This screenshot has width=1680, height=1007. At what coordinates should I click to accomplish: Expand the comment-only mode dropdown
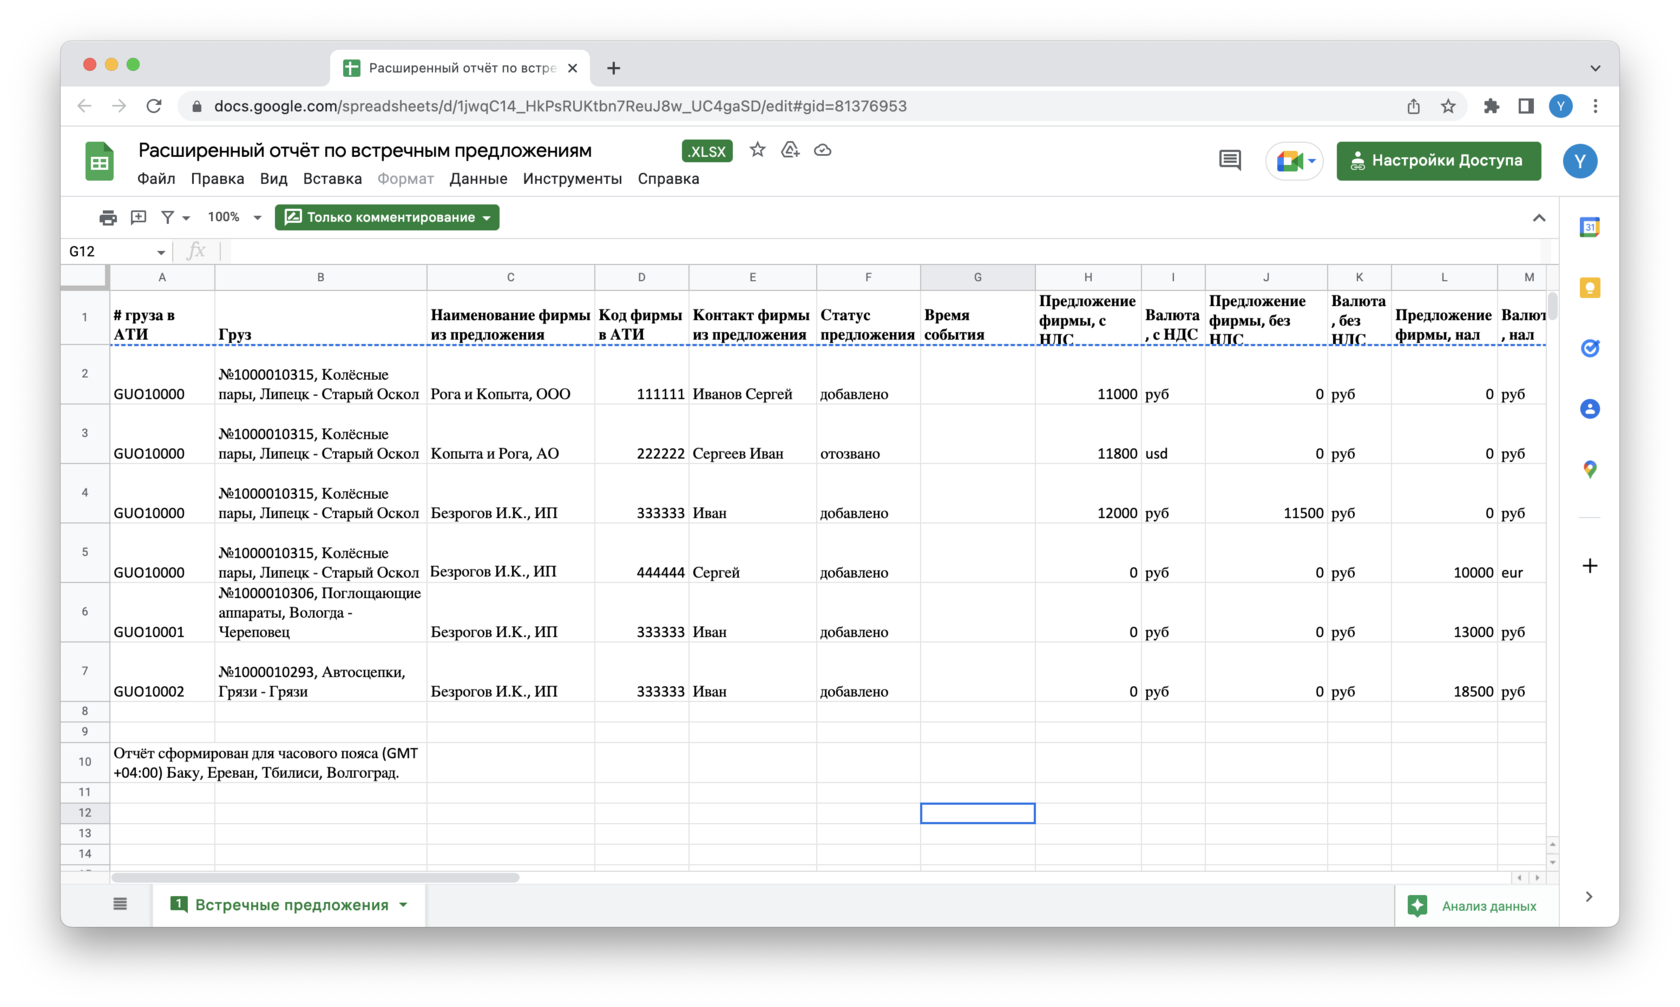coord(487,217)
